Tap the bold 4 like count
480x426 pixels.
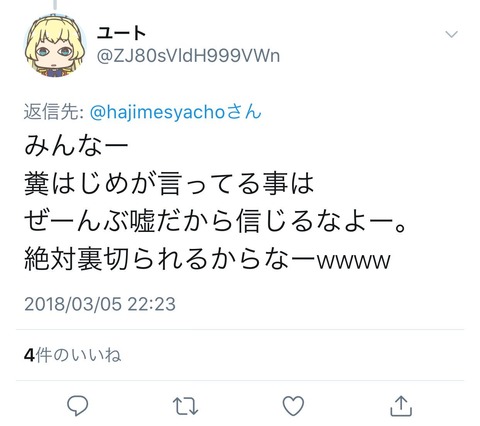[x=29, y=355]
